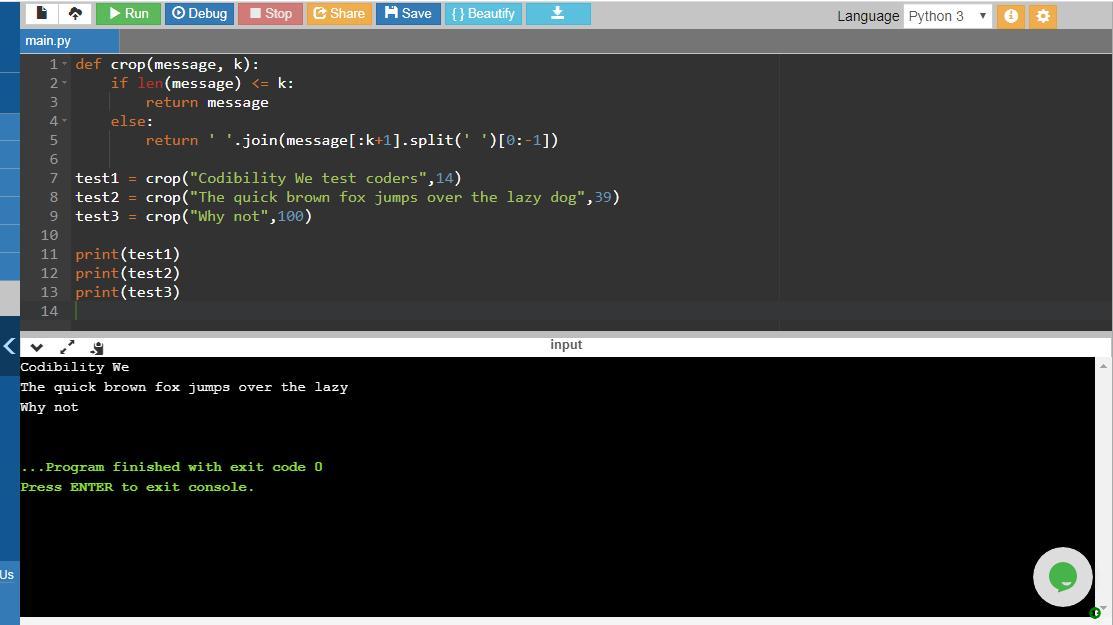Open the green chat bubble widget
The width and height of the screenshot is (1113, 625).
click(1062, 577)
